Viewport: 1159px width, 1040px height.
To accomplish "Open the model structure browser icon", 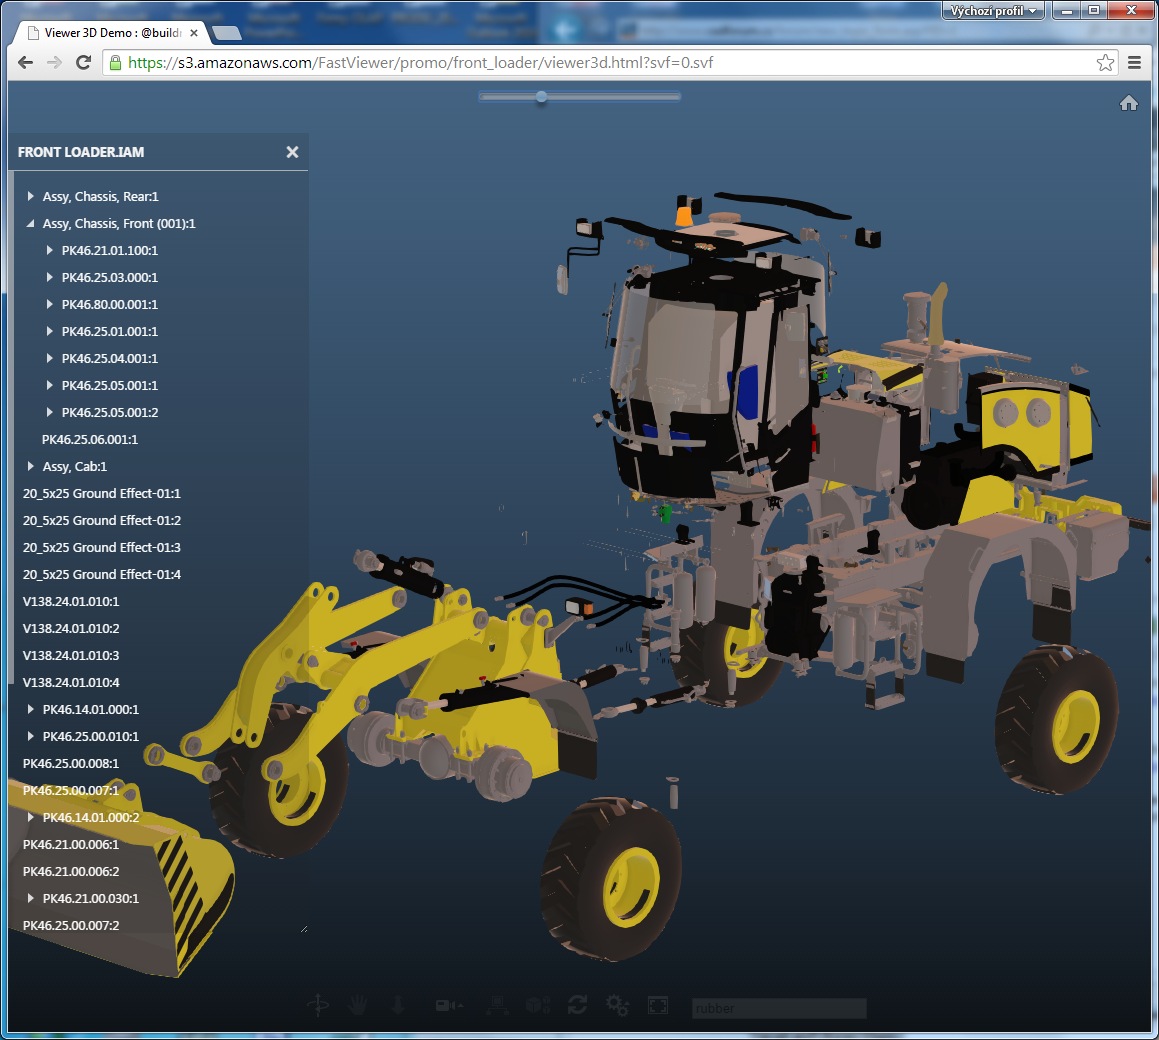I will pos(495,1006).
